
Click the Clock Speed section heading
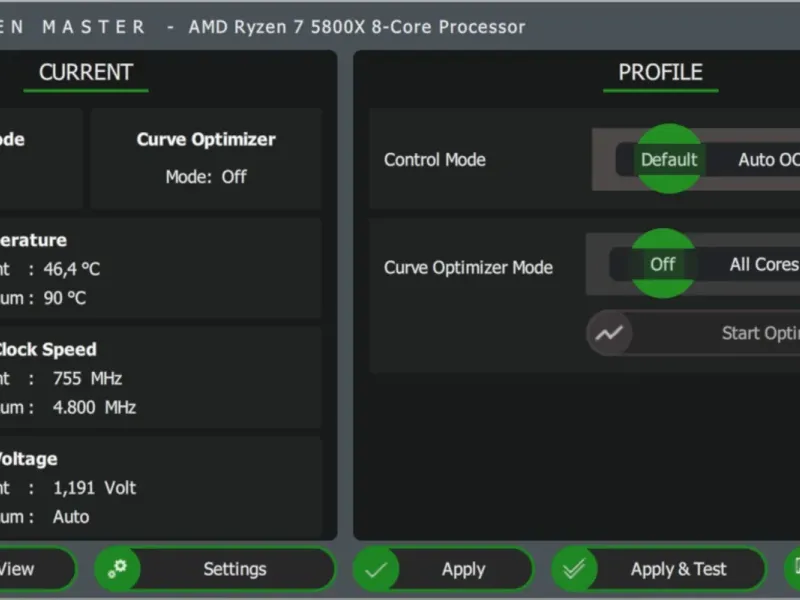[x=47, y=349]
